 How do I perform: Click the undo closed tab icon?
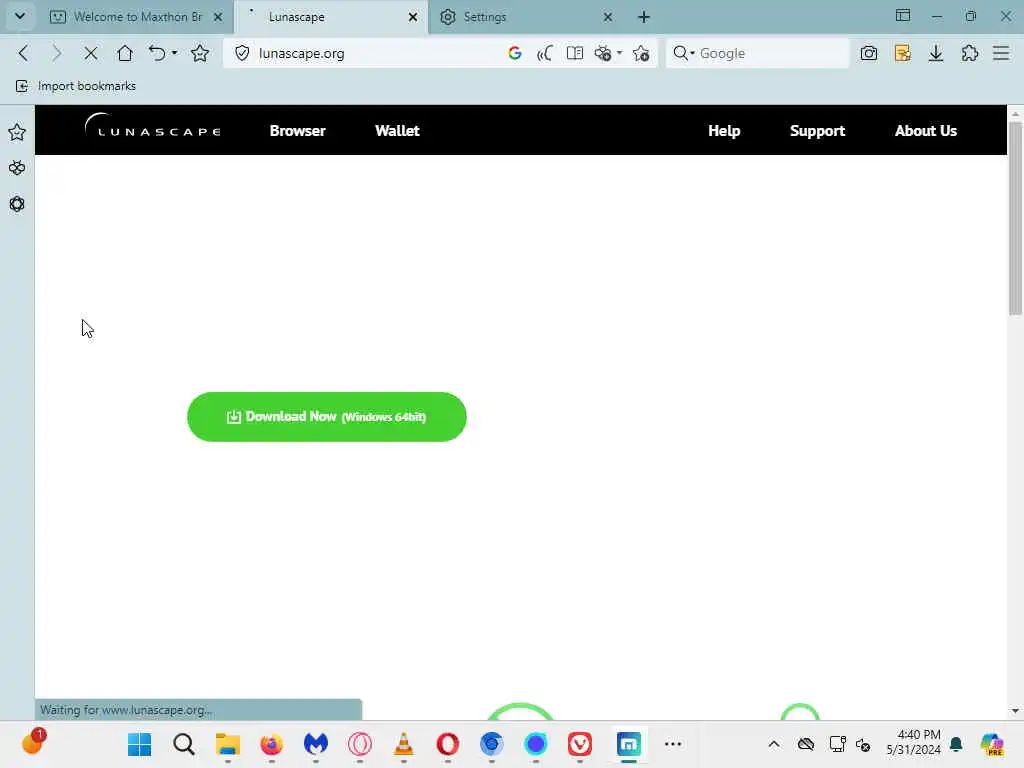coord(157,53)
